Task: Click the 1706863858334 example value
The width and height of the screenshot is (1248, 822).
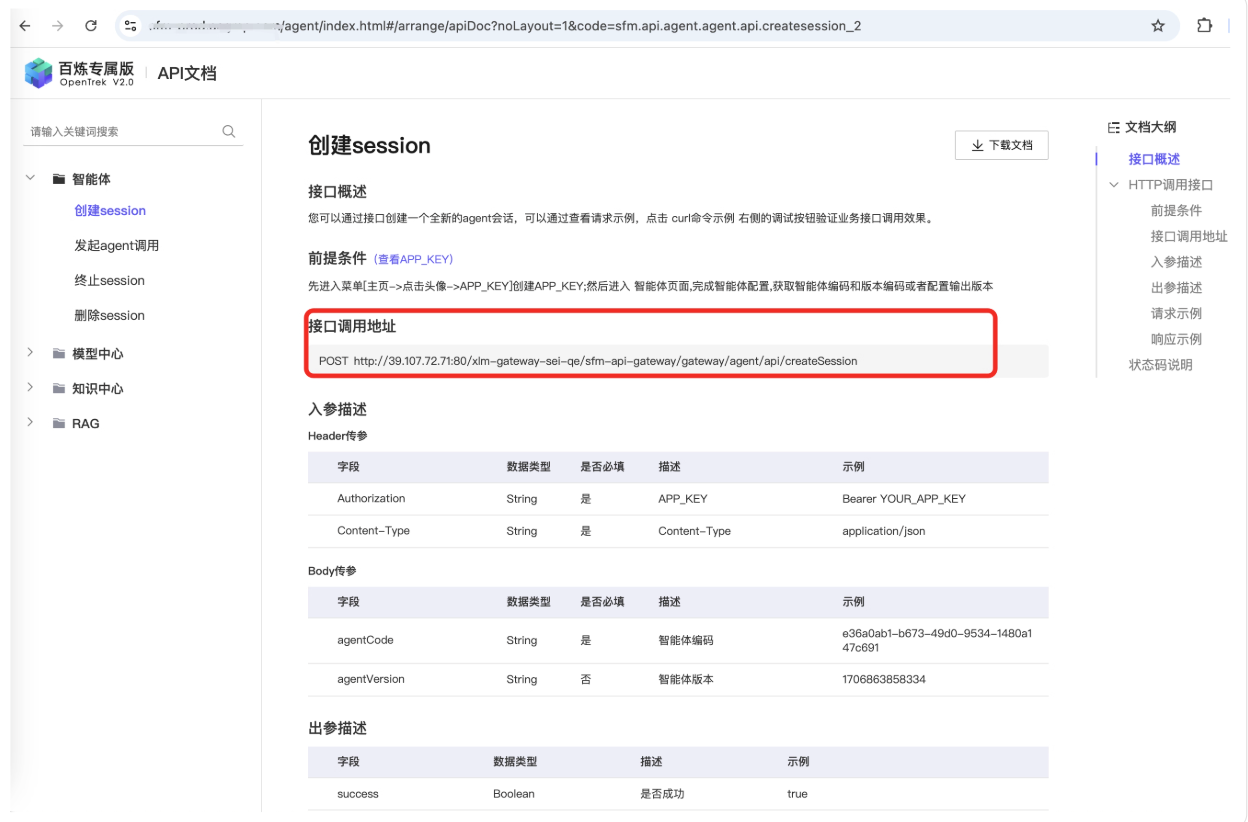Action: click(x=884, y=679)
